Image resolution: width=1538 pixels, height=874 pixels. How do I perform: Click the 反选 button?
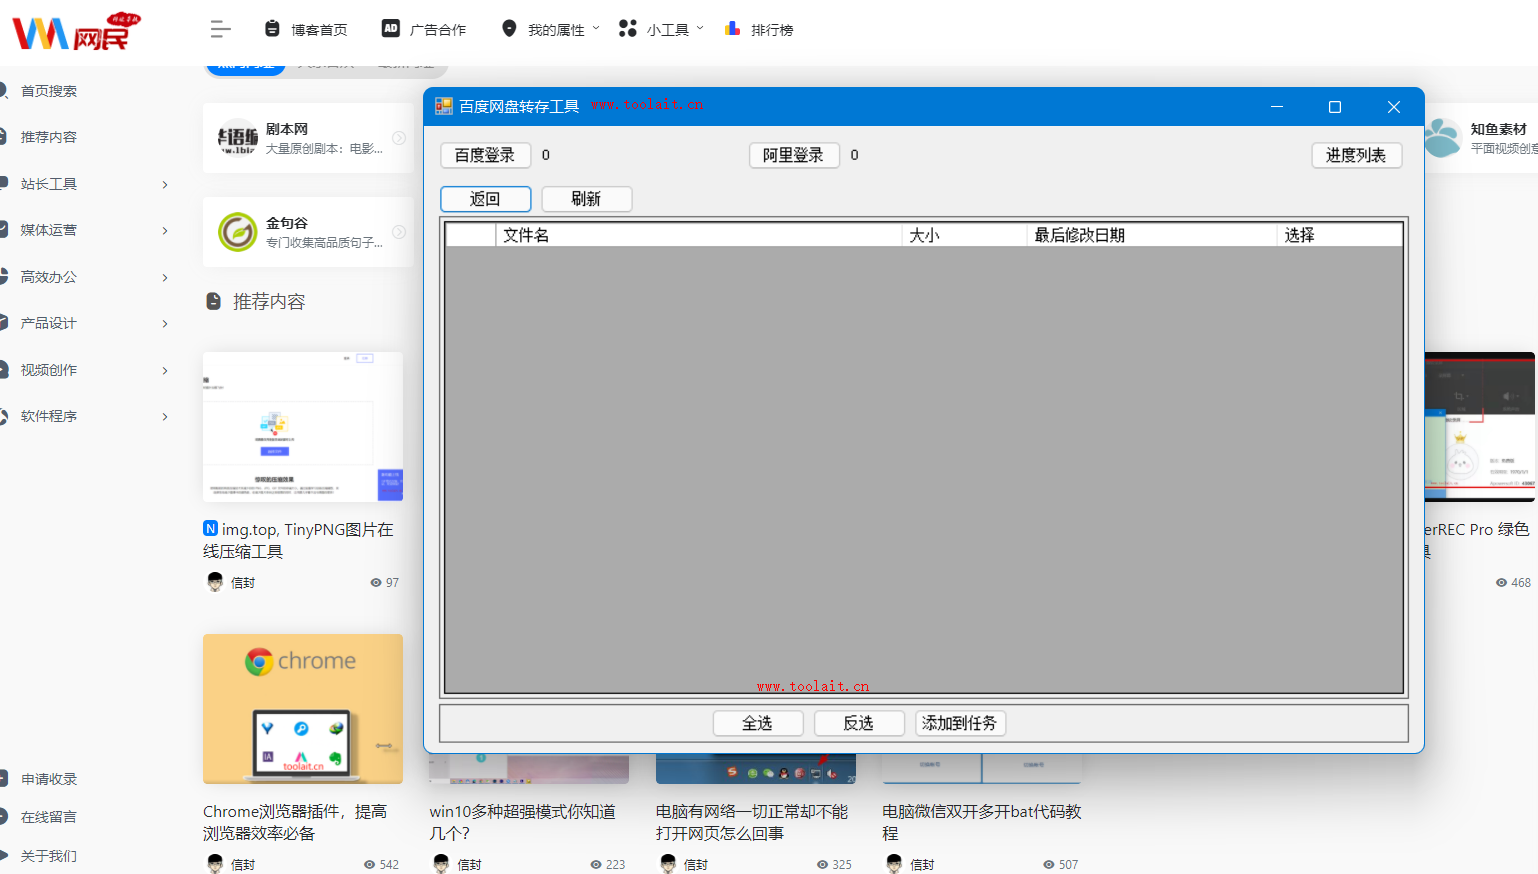tap(859, 723)
